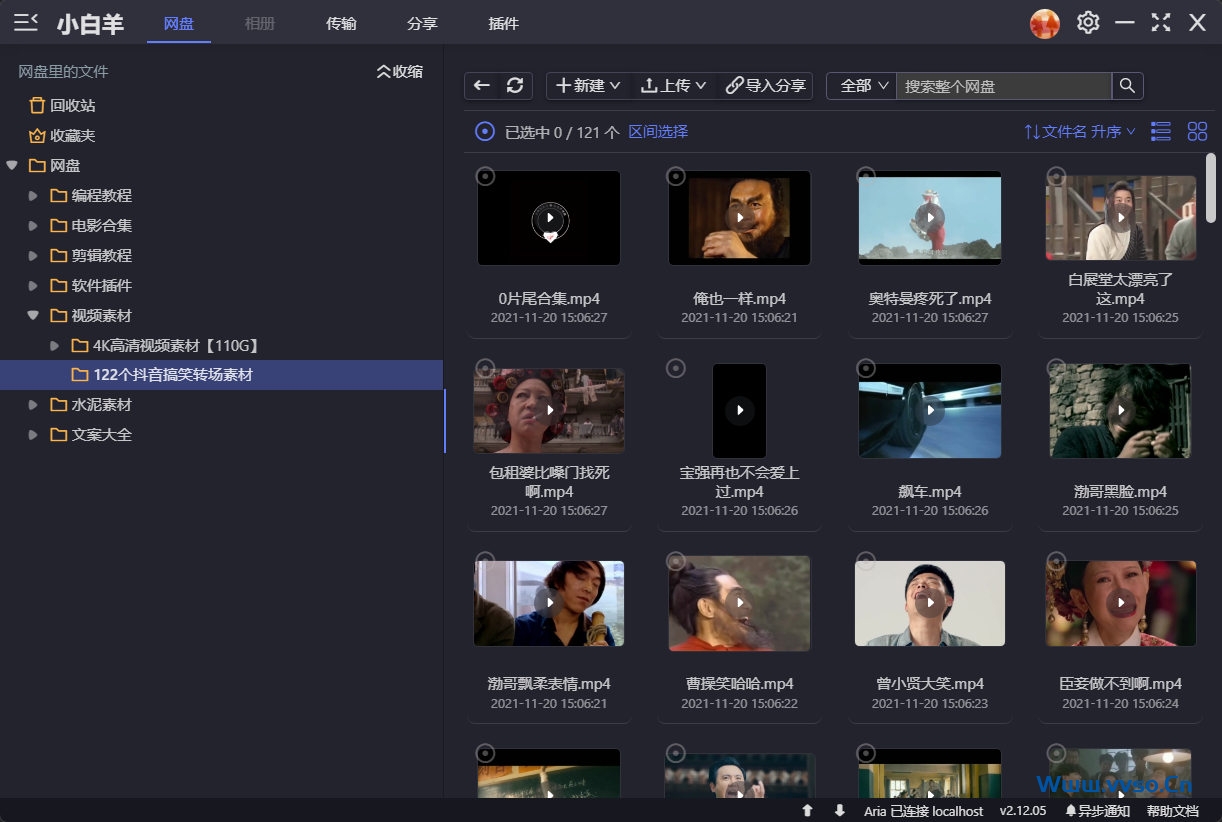Open the 曹操笑哈哈.mp4 video thumbnail
Image resolution: width=1222 pixels, height=822 pixels.
[739, 603]
